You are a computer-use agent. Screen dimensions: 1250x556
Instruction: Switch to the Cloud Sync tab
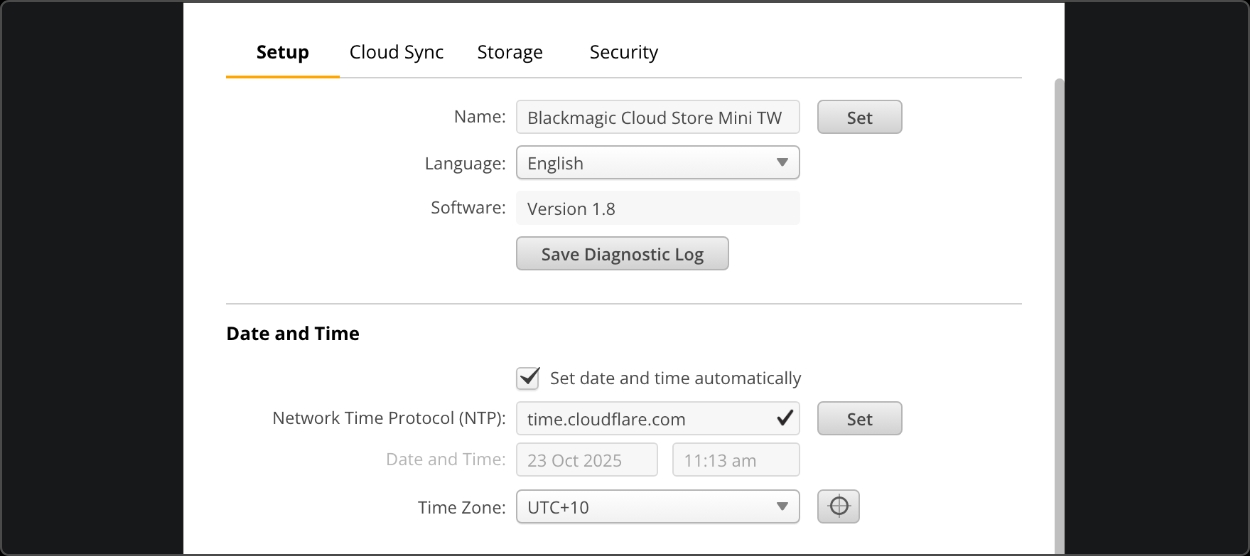pyautogui.click(x=396, y=52)
